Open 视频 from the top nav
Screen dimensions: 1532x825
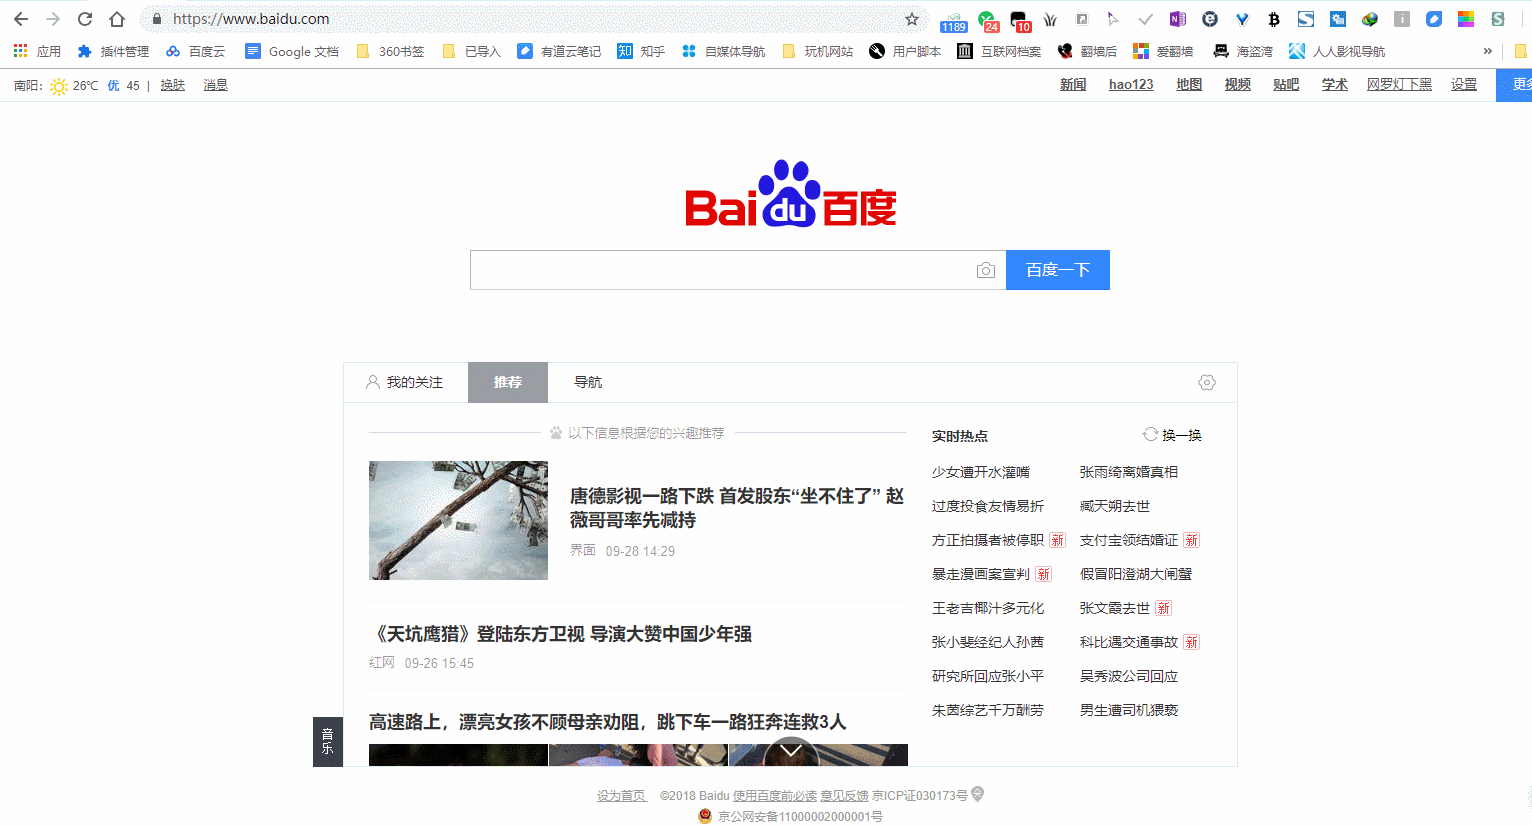pos(1238,85)
